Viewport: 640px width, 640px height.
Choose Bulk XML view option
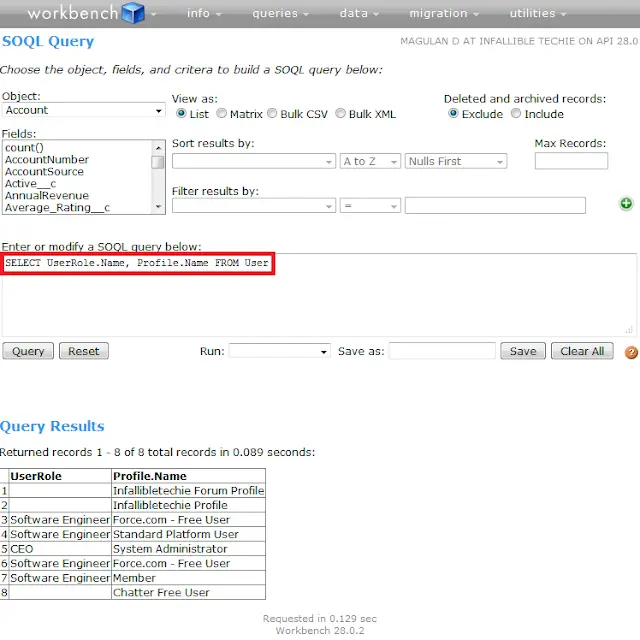(x=340, y=113)
